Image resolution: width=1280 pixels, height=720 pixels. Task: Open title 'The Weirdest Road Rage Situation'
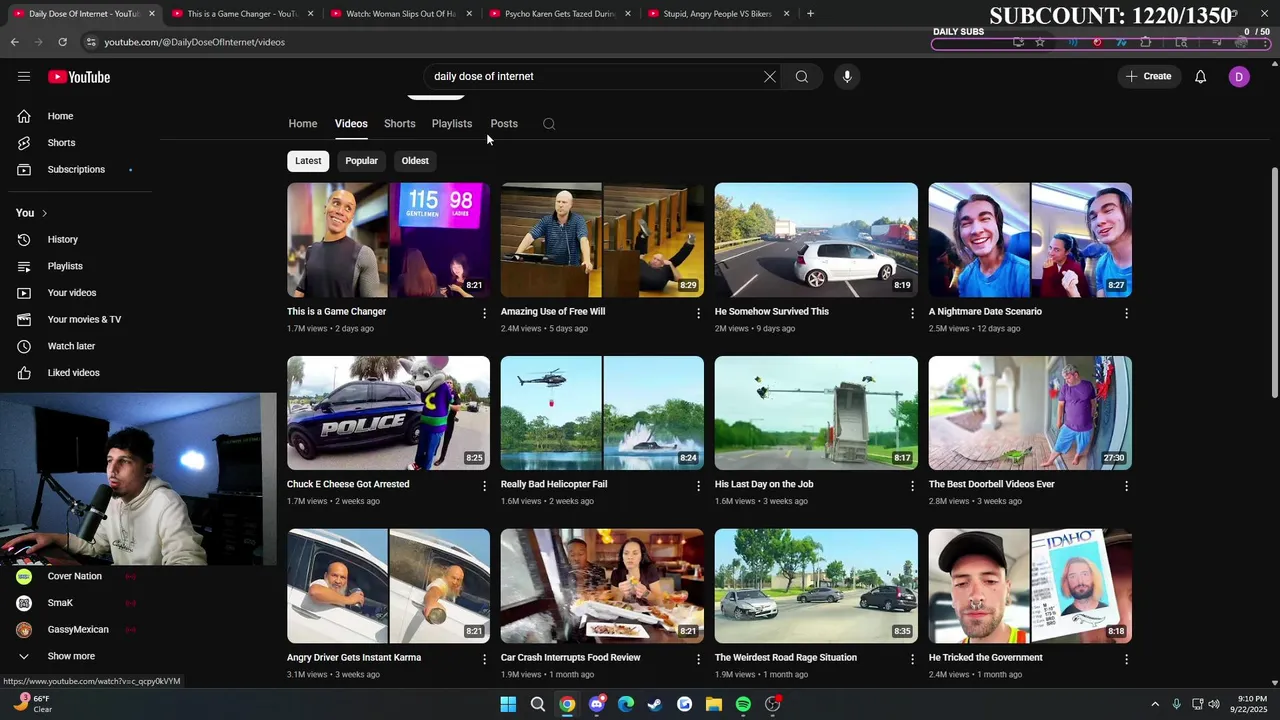[x=786, y=658]
